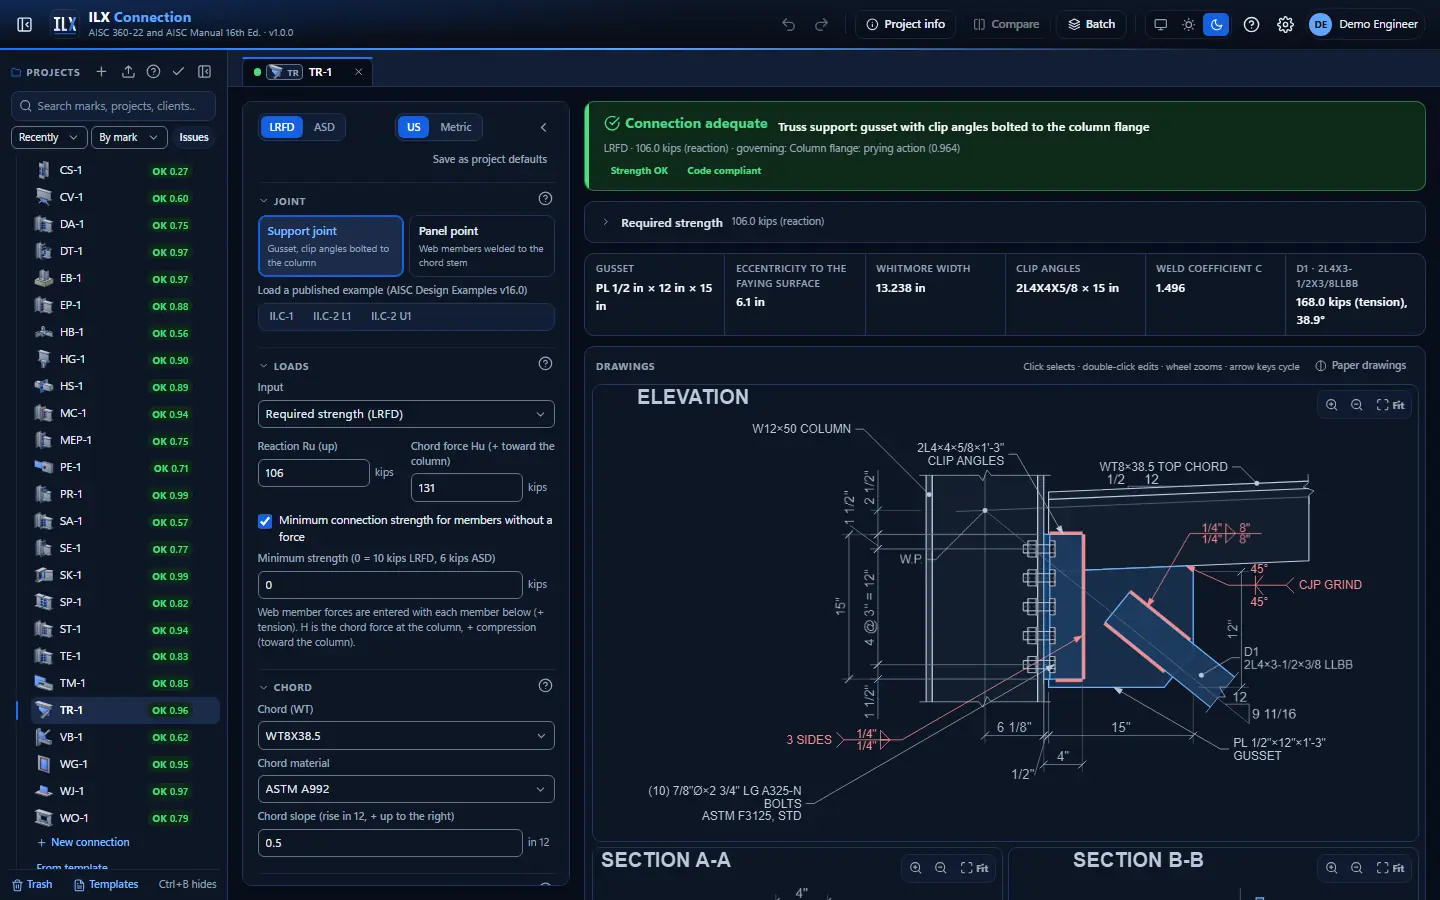Screen dimensions: 1440x900
Task: Open the Recently sort dropdown
Action: tap(48, 137)
